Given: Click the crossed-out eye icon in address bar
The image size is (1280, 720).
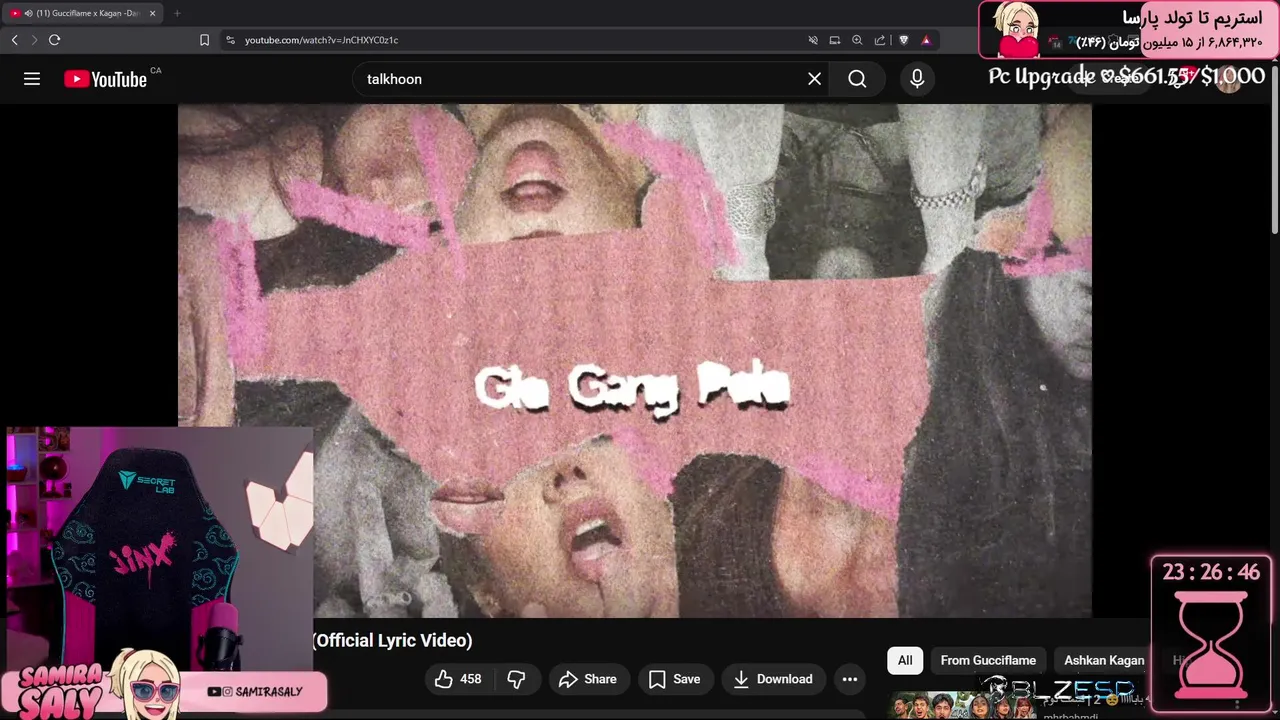Looking at the screenshot, I should (x=813, y=40).
